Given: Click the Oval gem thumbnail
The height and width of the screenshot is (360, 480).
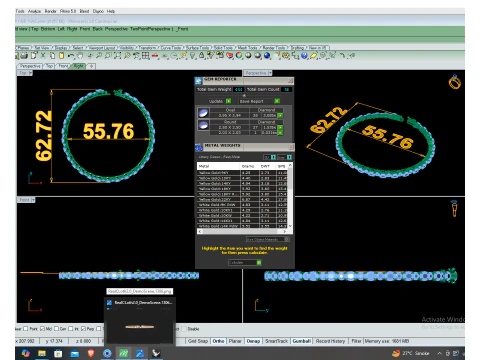Looking at the screenshot, I should [x=203, y=113].
